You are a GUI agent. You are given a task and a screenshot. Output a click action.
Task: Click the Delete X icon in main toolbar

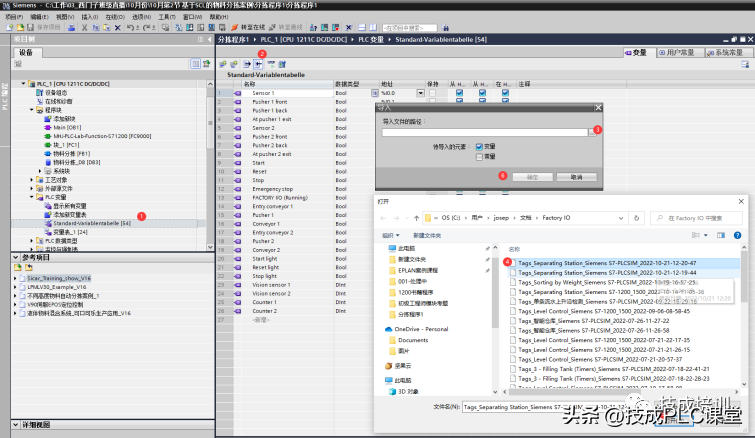(x=117, y=27)
